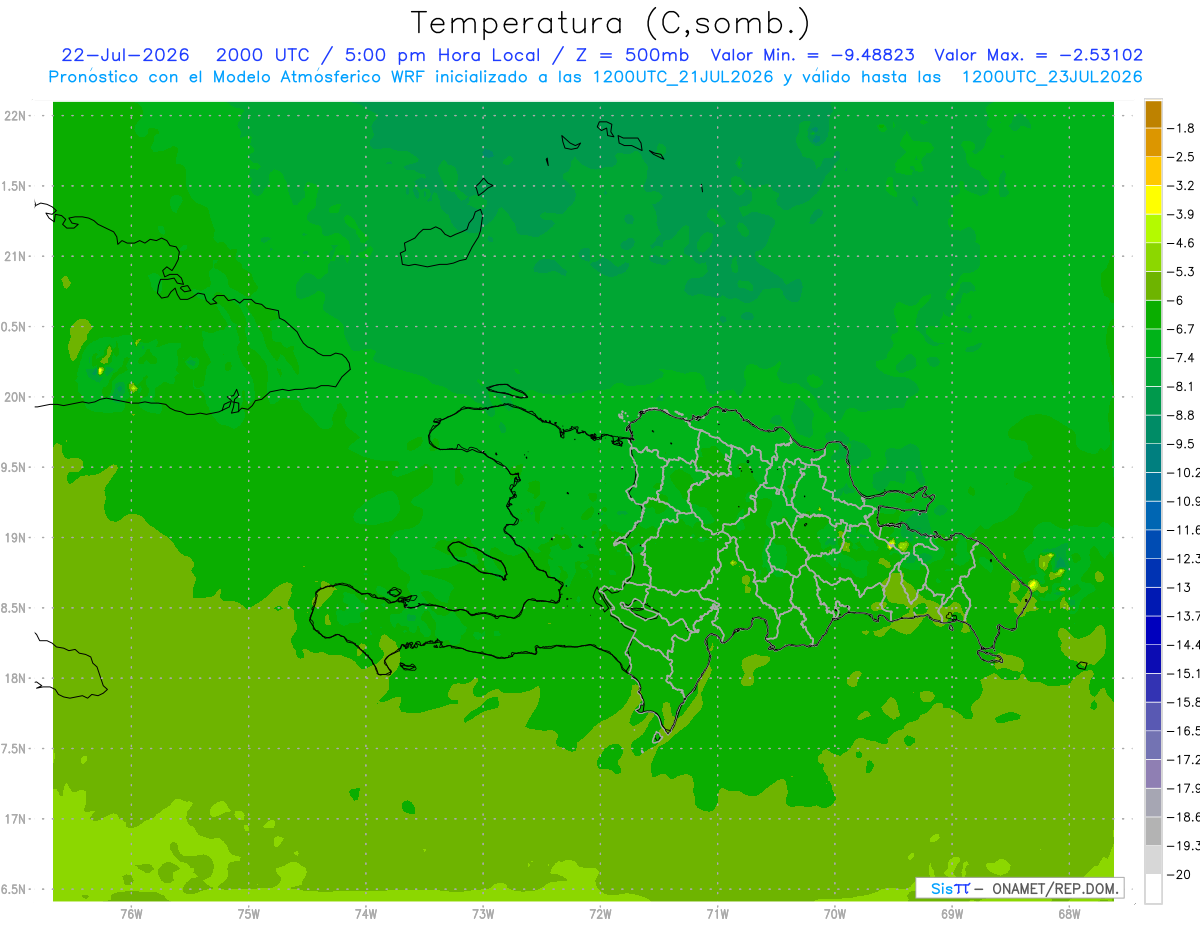Click the longitude label '68W'
The height and width of the screenshot is (927, 1200).
pos(1068,914)
